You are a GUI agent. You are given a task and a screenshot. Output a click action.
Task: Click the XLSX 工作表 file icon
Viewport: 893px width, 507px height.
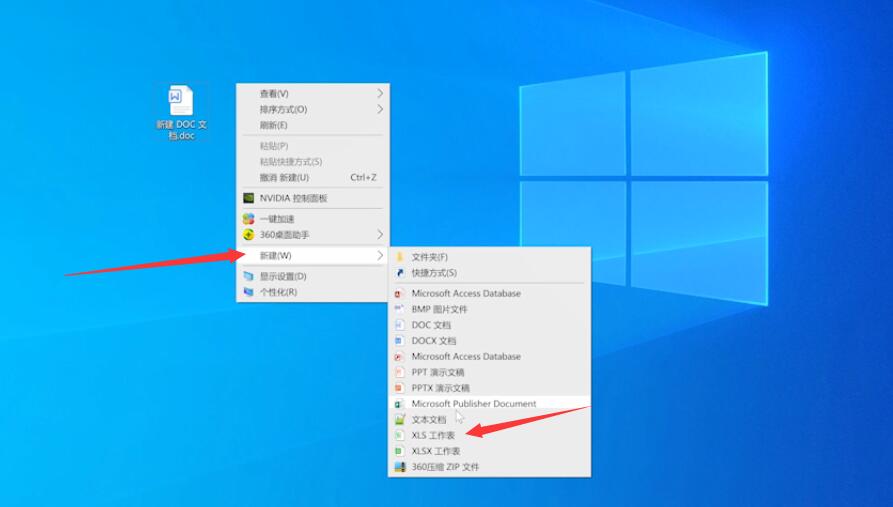point(400,451)
